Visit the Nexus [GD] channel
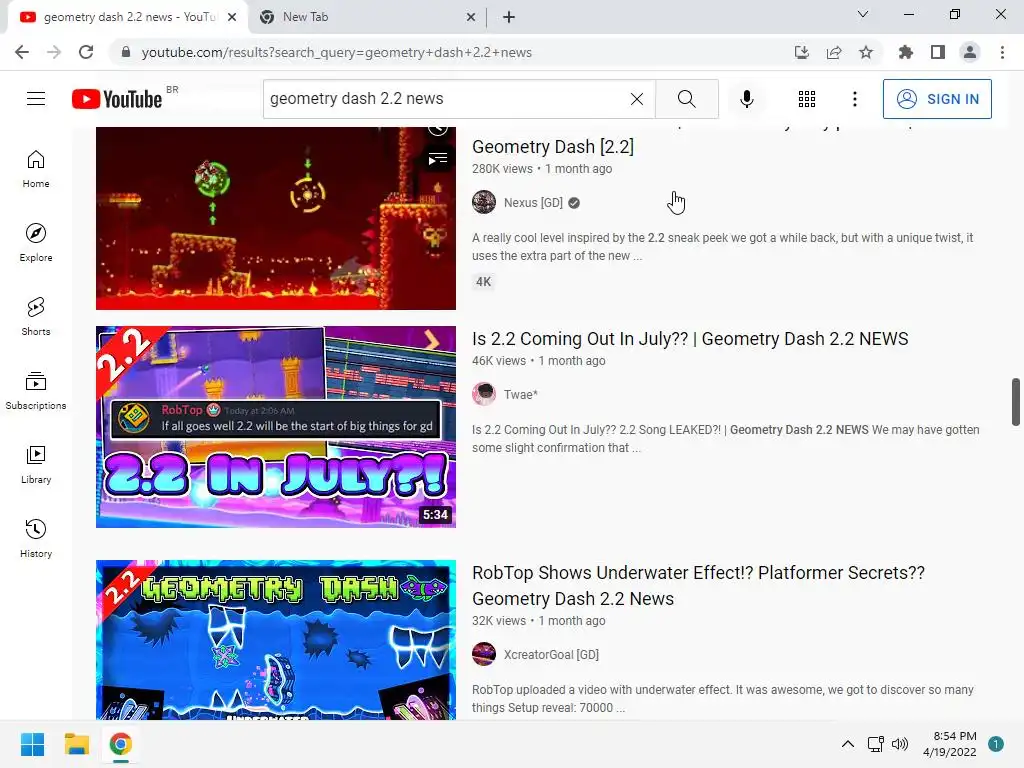 point(533,203)
